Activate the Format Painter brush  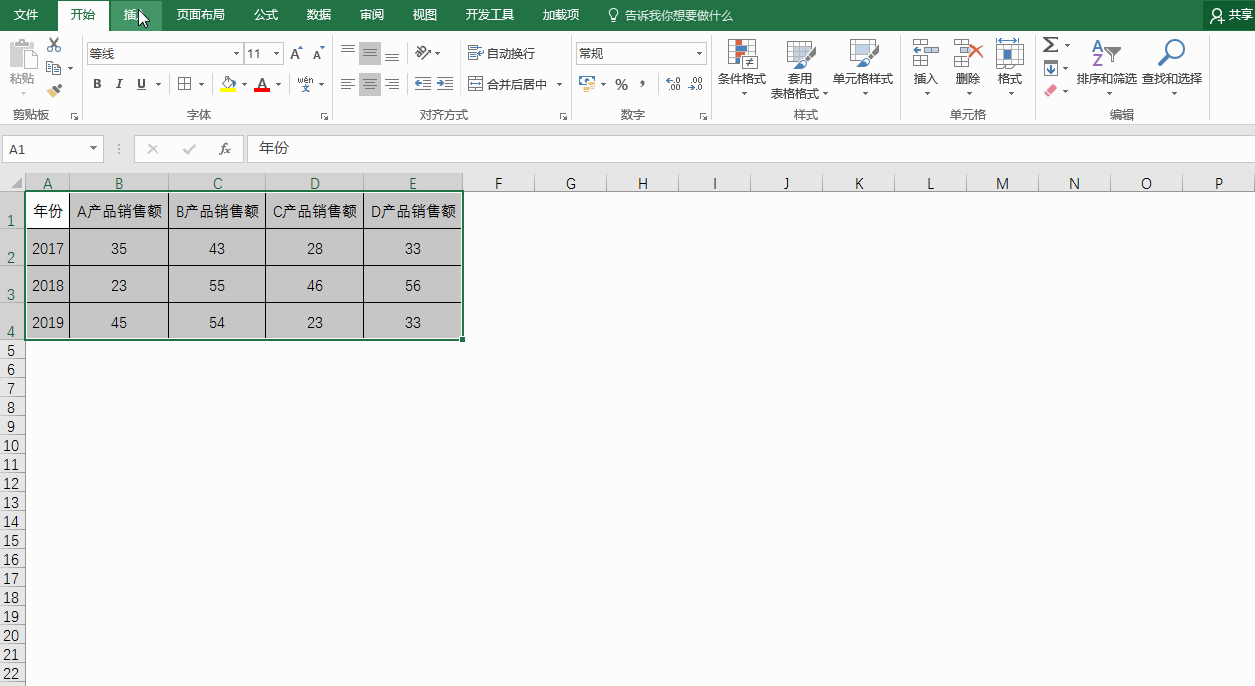[54, 90]
